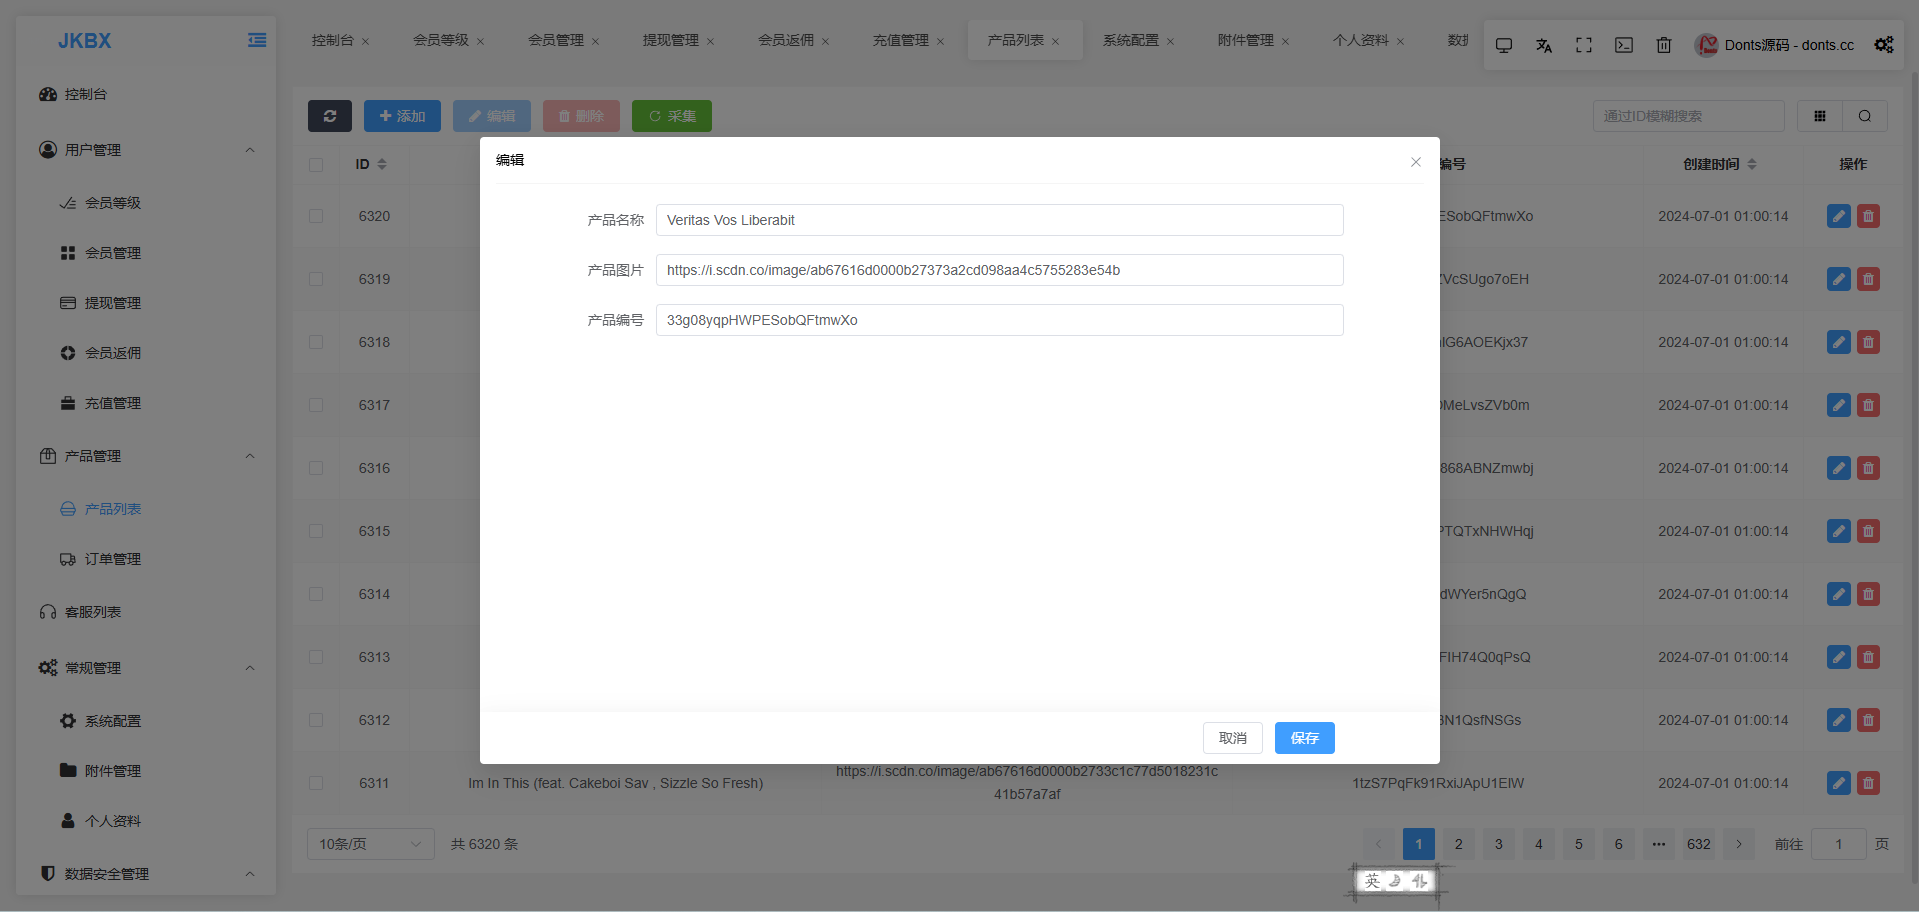Image resolution: width=1919 pixels, height=912 pixels.
Task: Click the trash clear-cache icon in the header
Action: (x=1663, y=45)
